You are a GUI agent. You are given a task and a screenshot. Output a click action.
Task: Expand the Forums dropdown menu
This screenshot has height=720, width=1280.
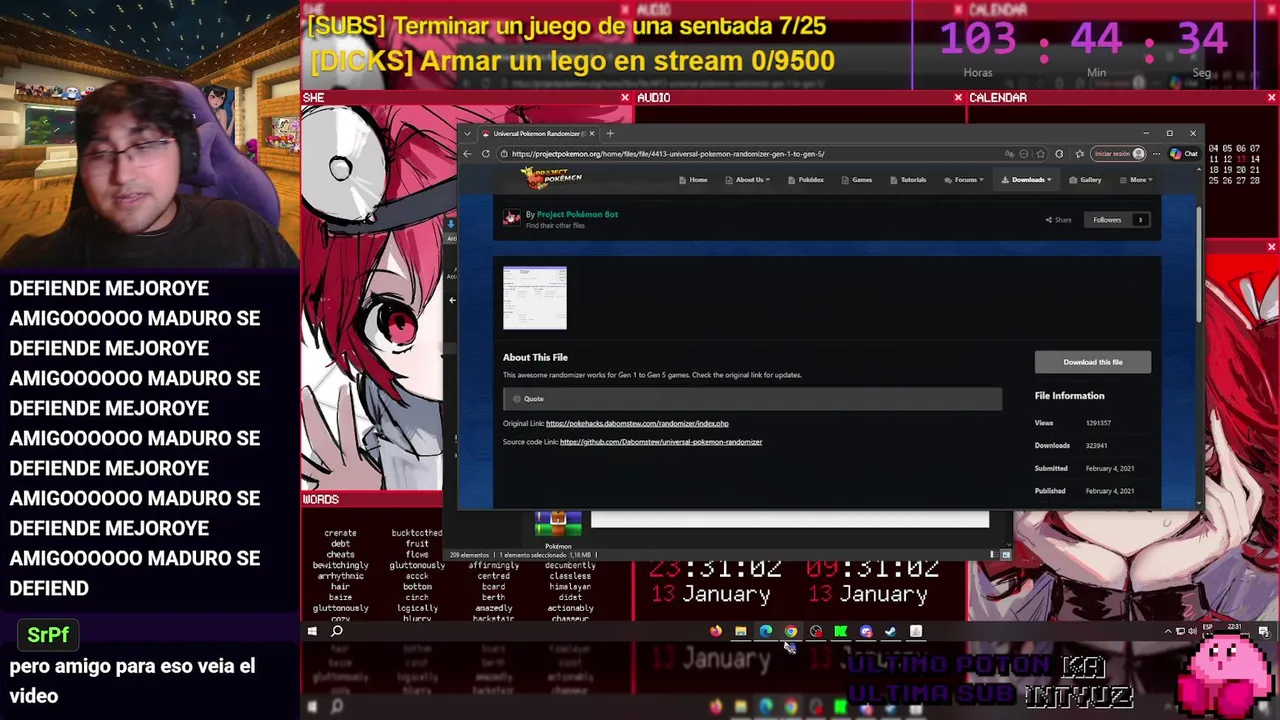tap(965, 180)
